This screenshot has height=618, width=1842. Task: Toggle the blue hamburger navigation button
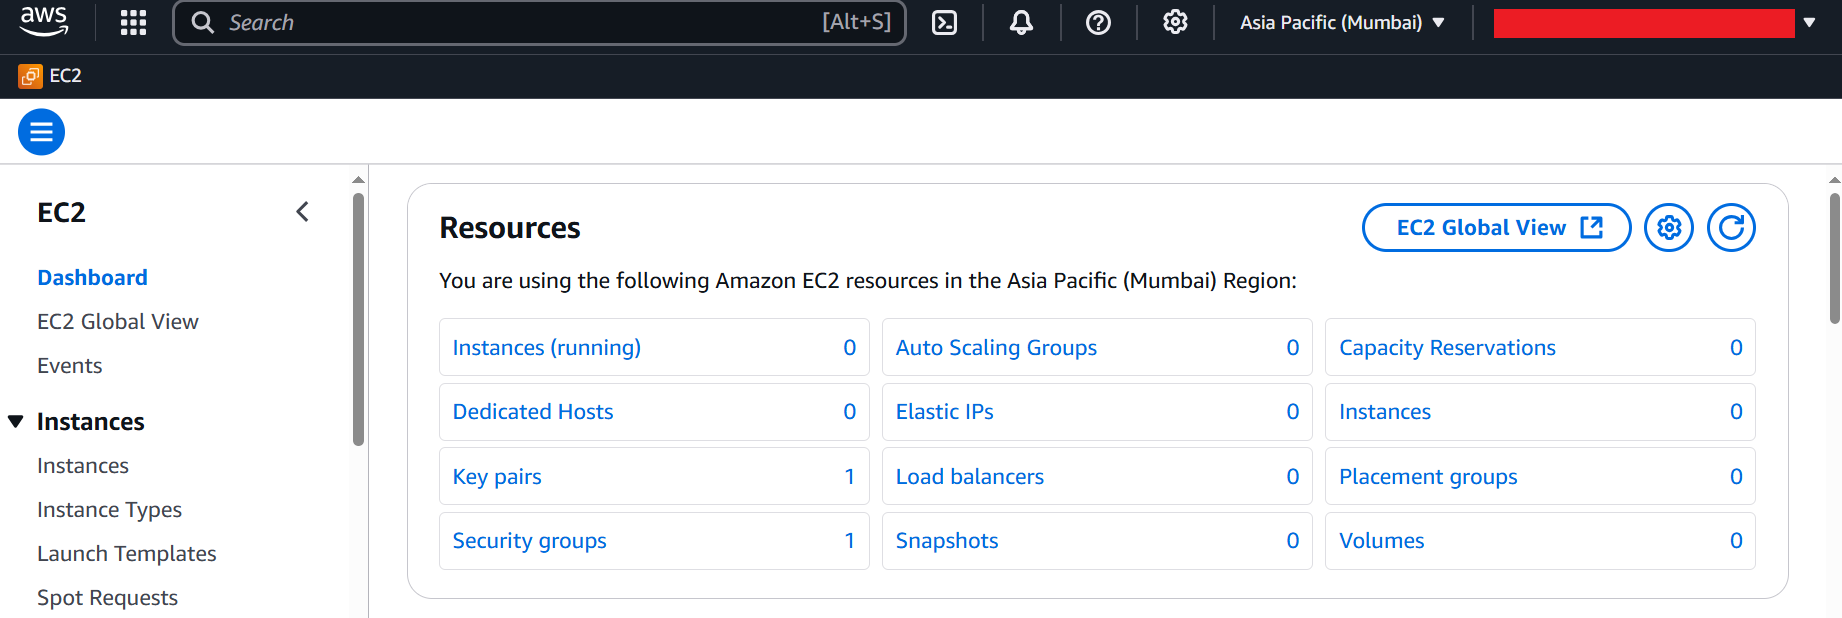[41, 132]
